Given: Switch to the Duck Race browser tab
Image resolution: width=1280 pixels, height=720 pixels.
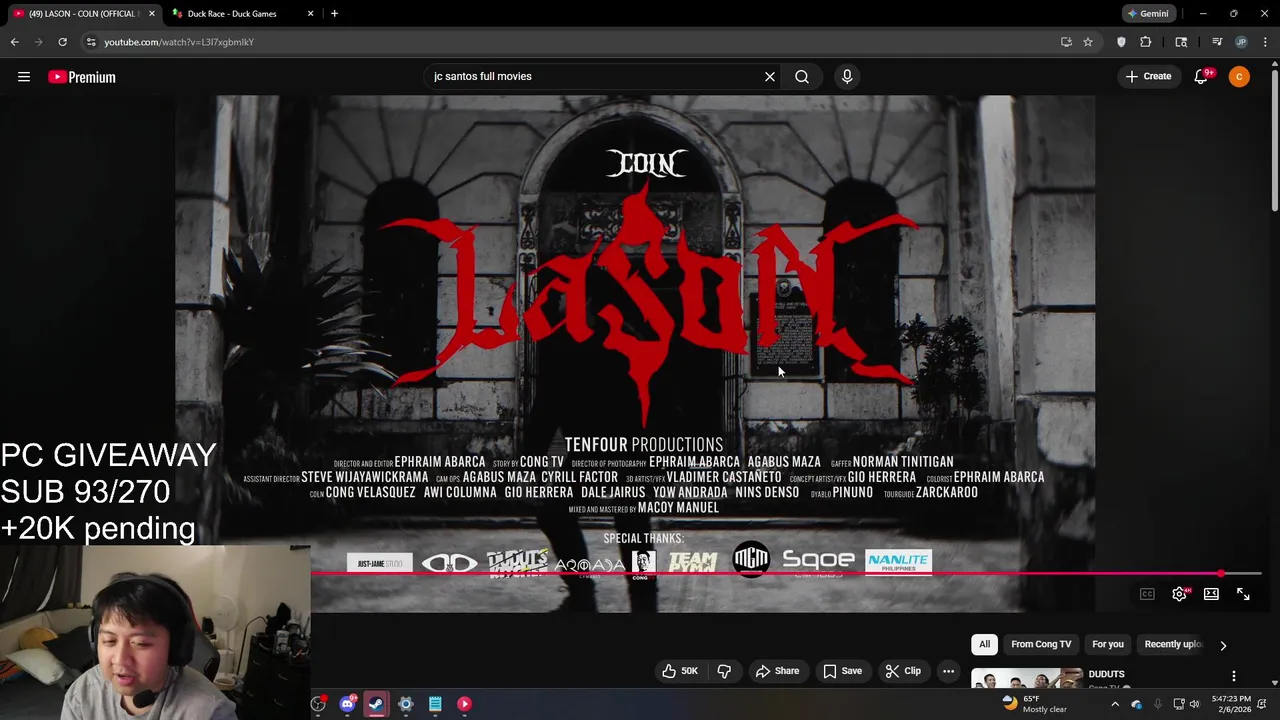Looking at the screenshot, I should (232, 14).
